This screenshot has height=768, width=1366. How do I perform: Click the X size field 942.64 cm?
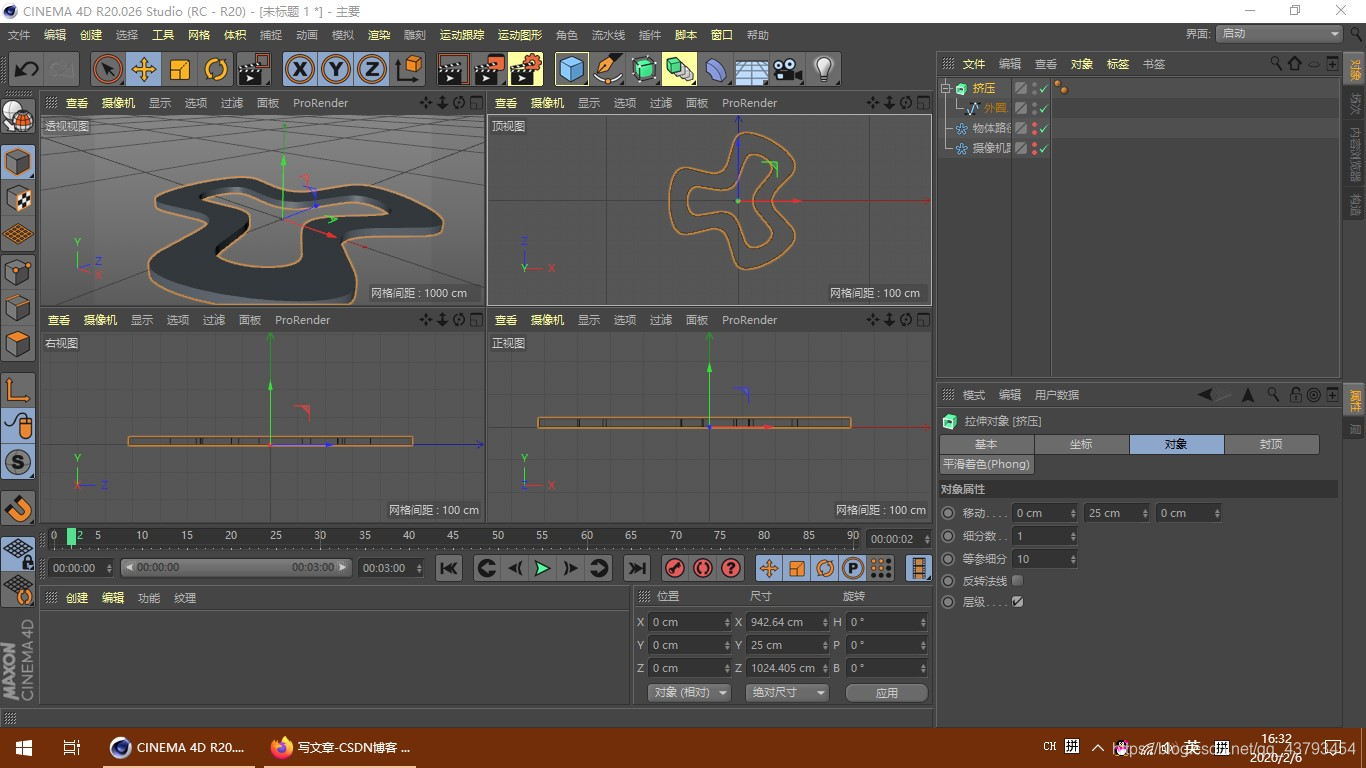click(789, 622)
